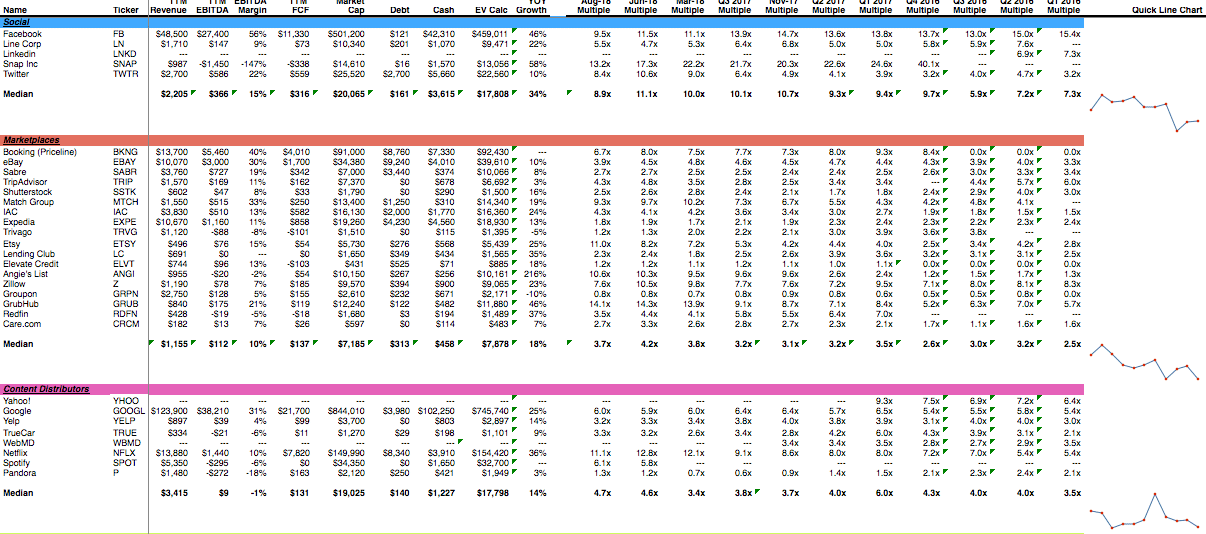Click the Spotify name cell
The image size is (1206, 534).
16,463
